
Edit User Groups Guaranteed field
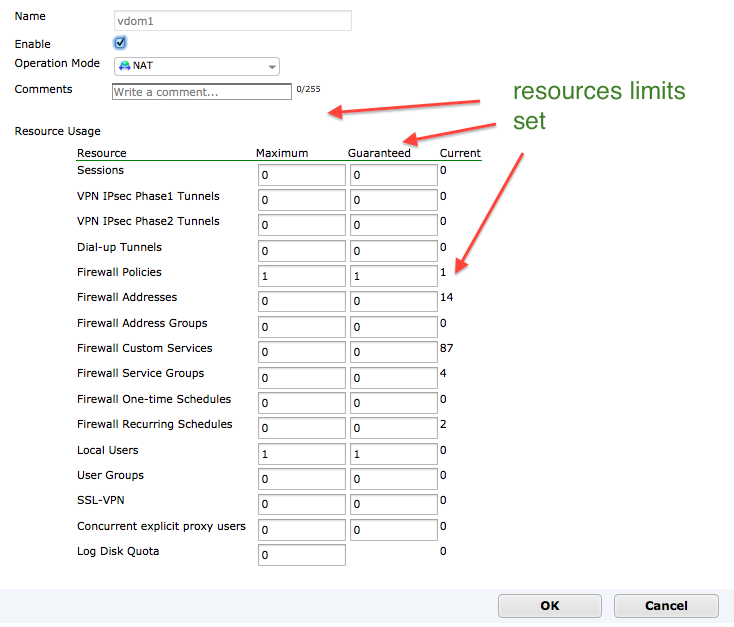coord(394,479)
